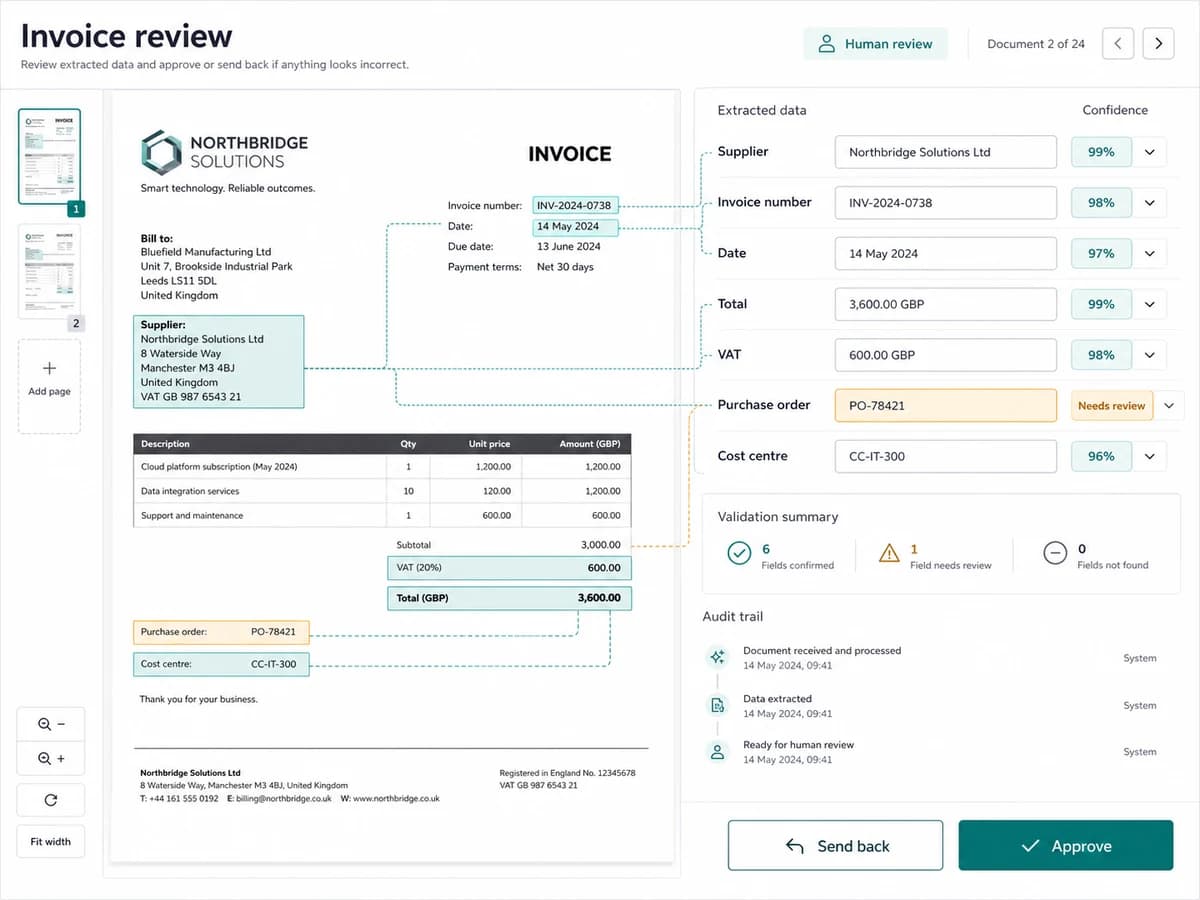Viewport: 1200px width, 900px height.
Task: Zoom in with the plus magnifier
Action: click(51, 759)
